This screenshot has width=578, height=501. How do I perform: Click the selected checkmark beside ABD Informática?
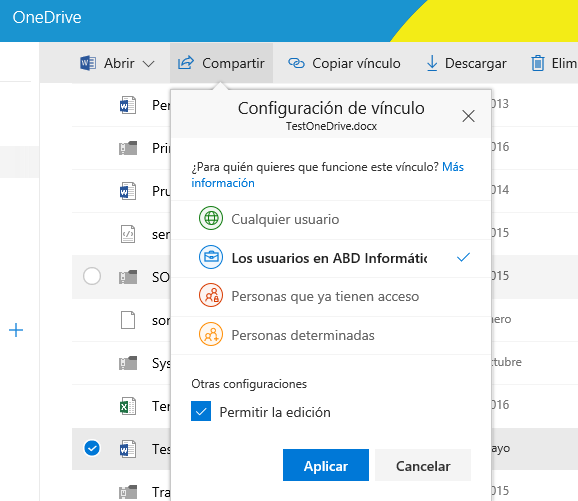pyautogui.click(x=463, y=257)
